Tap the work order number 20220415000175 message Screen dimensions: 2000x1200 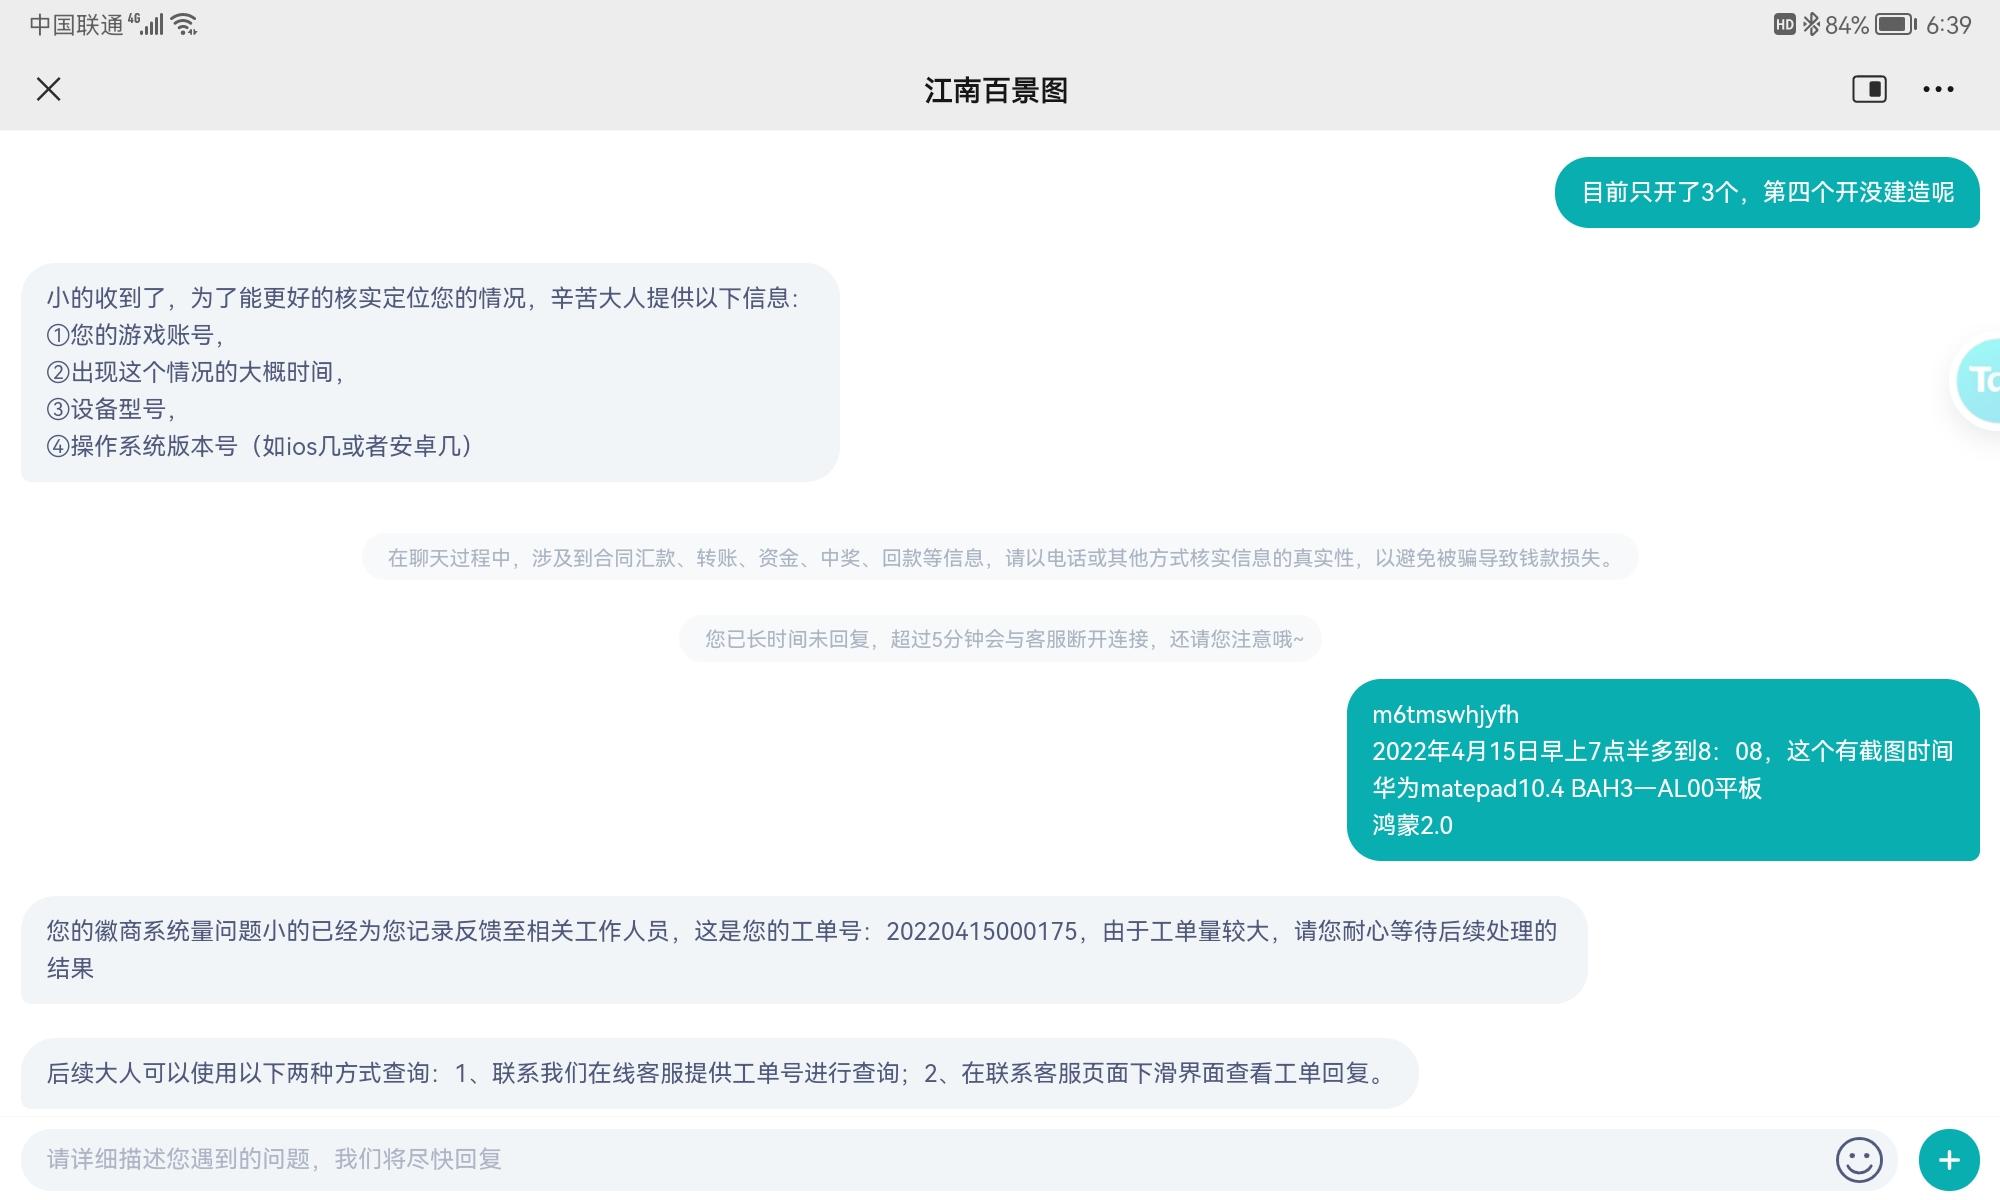click(802, 949)
